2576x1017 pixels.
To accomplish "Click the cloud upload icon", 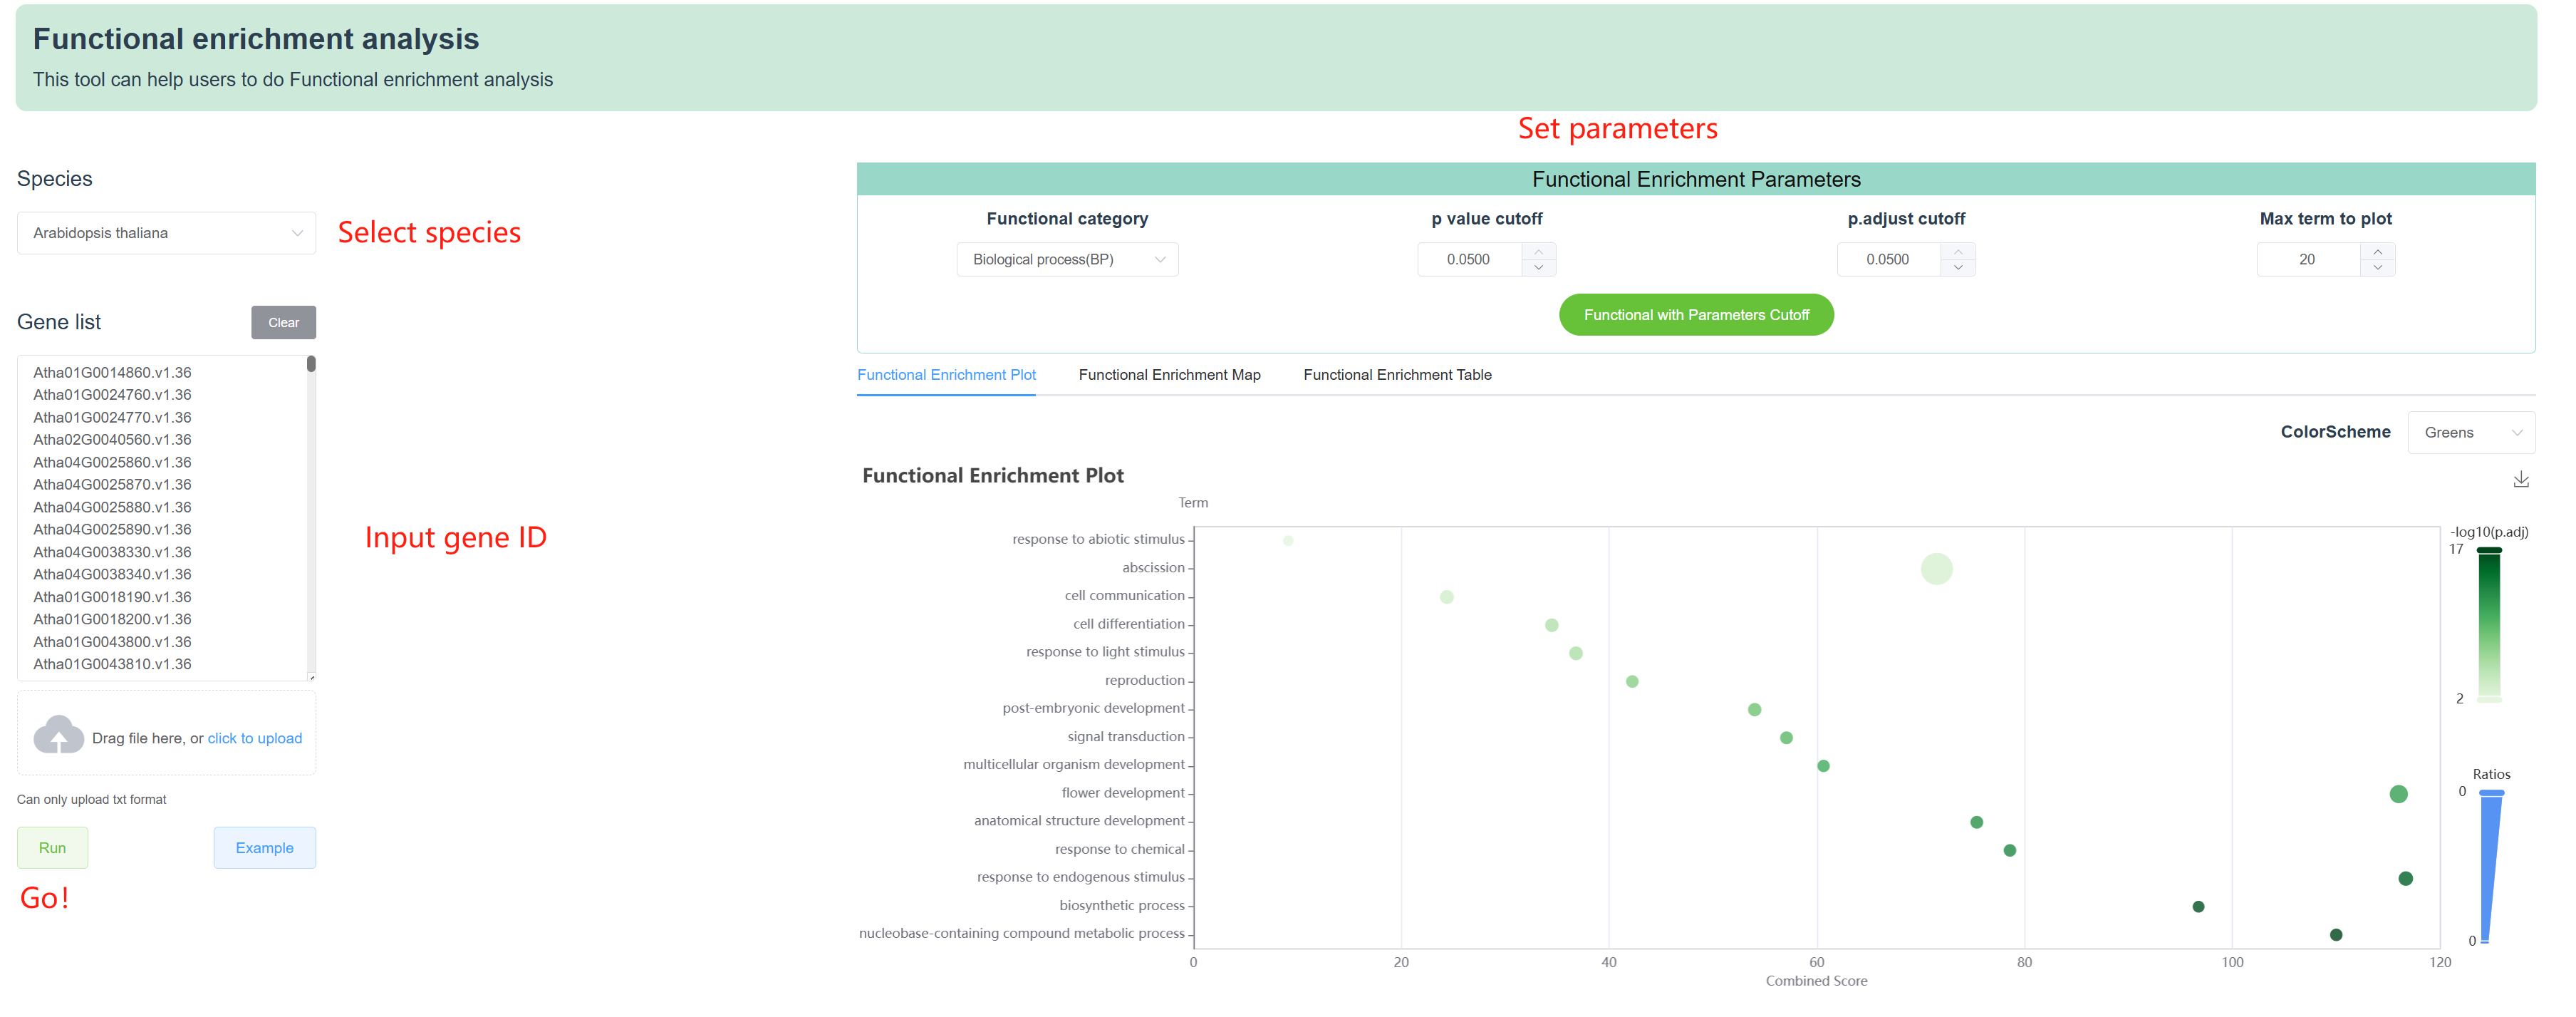I will click(58, 735).
